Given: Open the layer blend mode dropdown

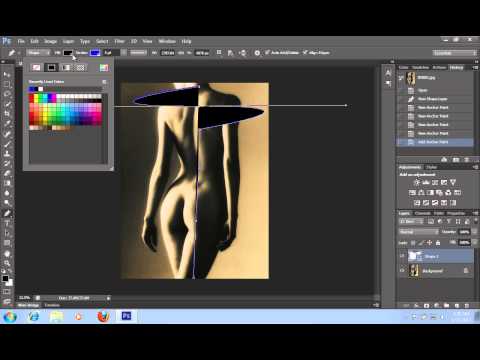Looking at the screenshot, I should 419,232.
